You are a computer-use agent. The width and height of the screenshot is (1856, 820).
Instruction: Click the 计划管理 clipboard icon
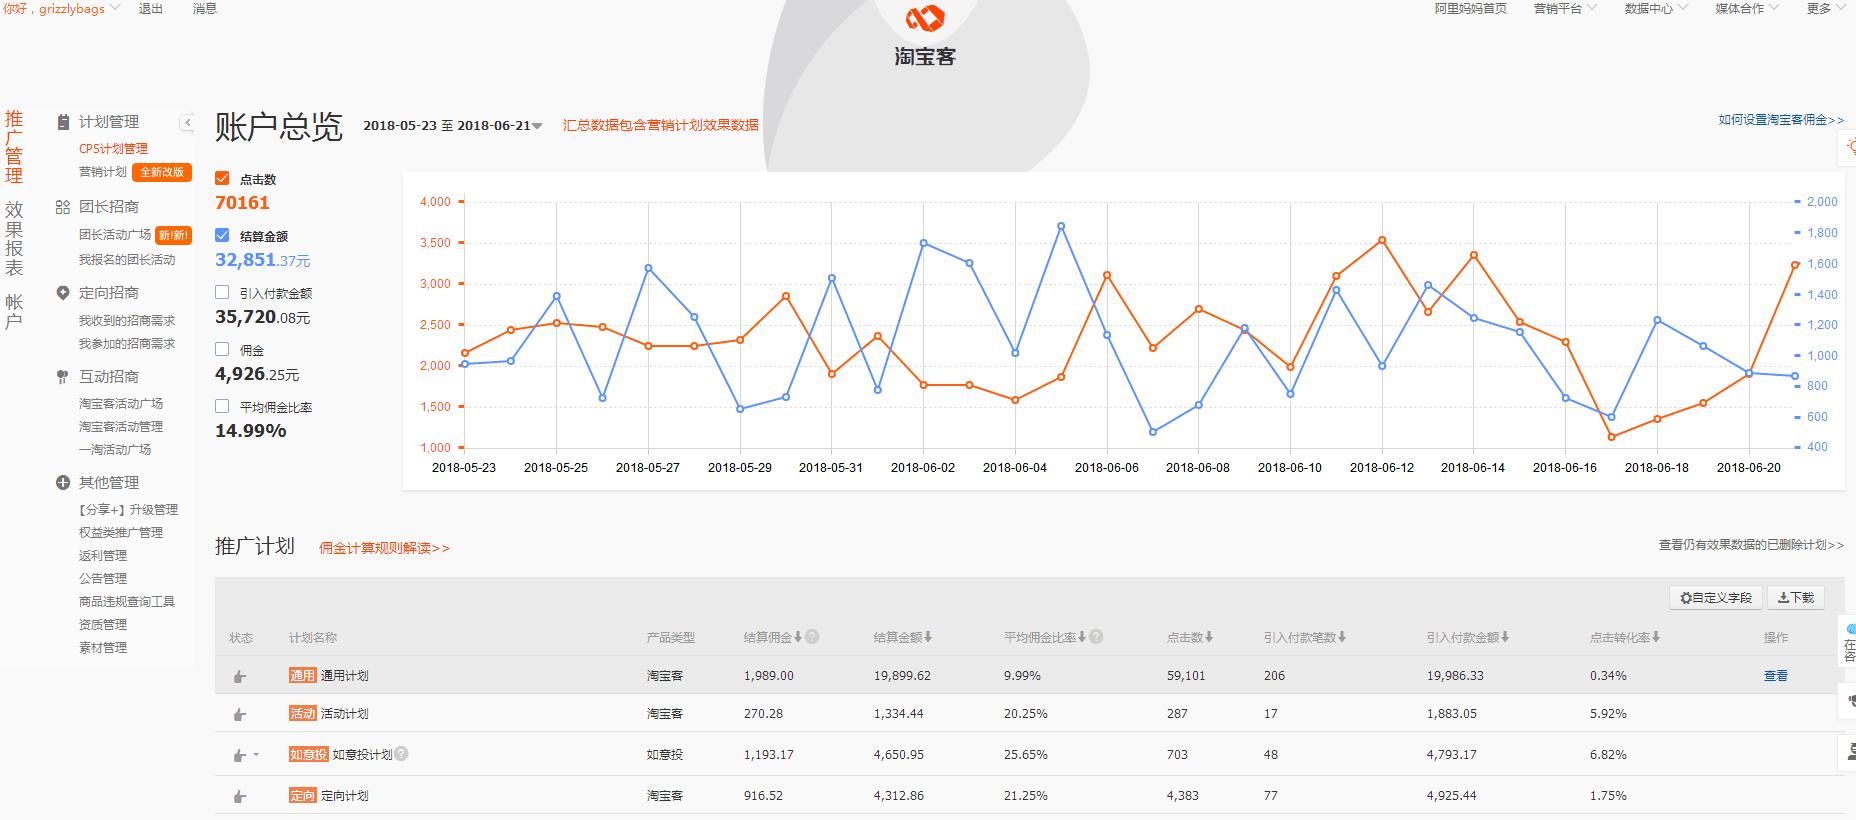pyautogui.click(x=63, y=121)
